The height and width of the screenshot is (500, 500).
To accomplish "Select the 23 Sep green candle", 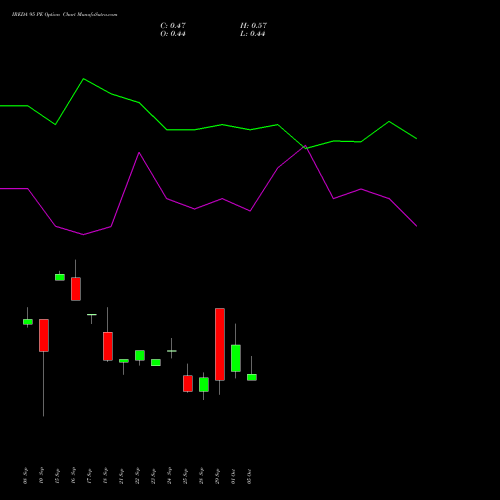I will point(156,363).
